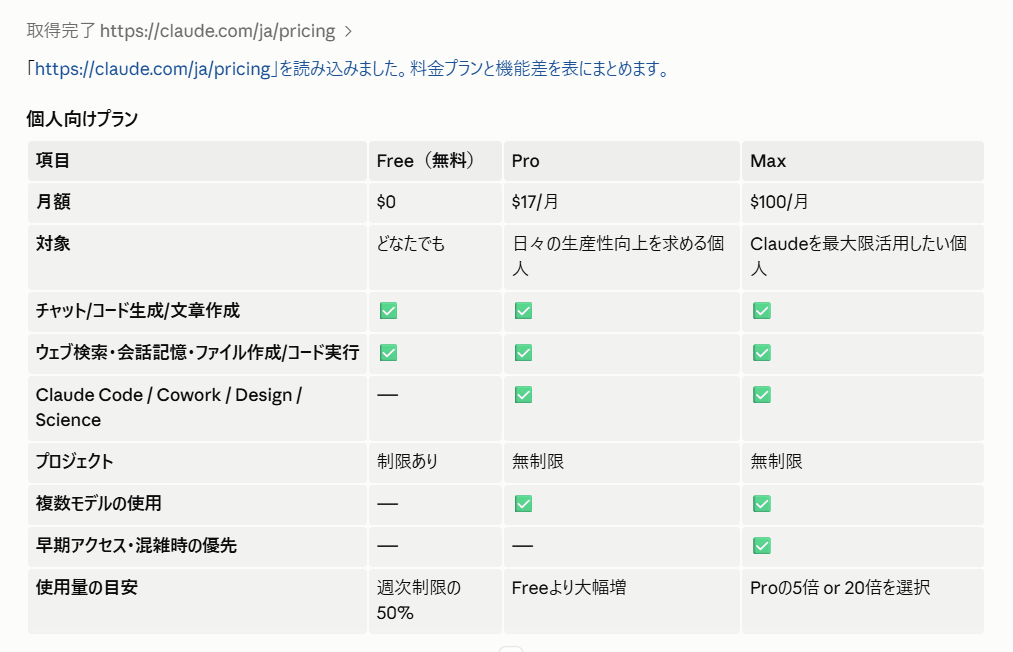Click the Free dash for Claude Code / Cowork

pyautogui.click(x=388, y=395)
